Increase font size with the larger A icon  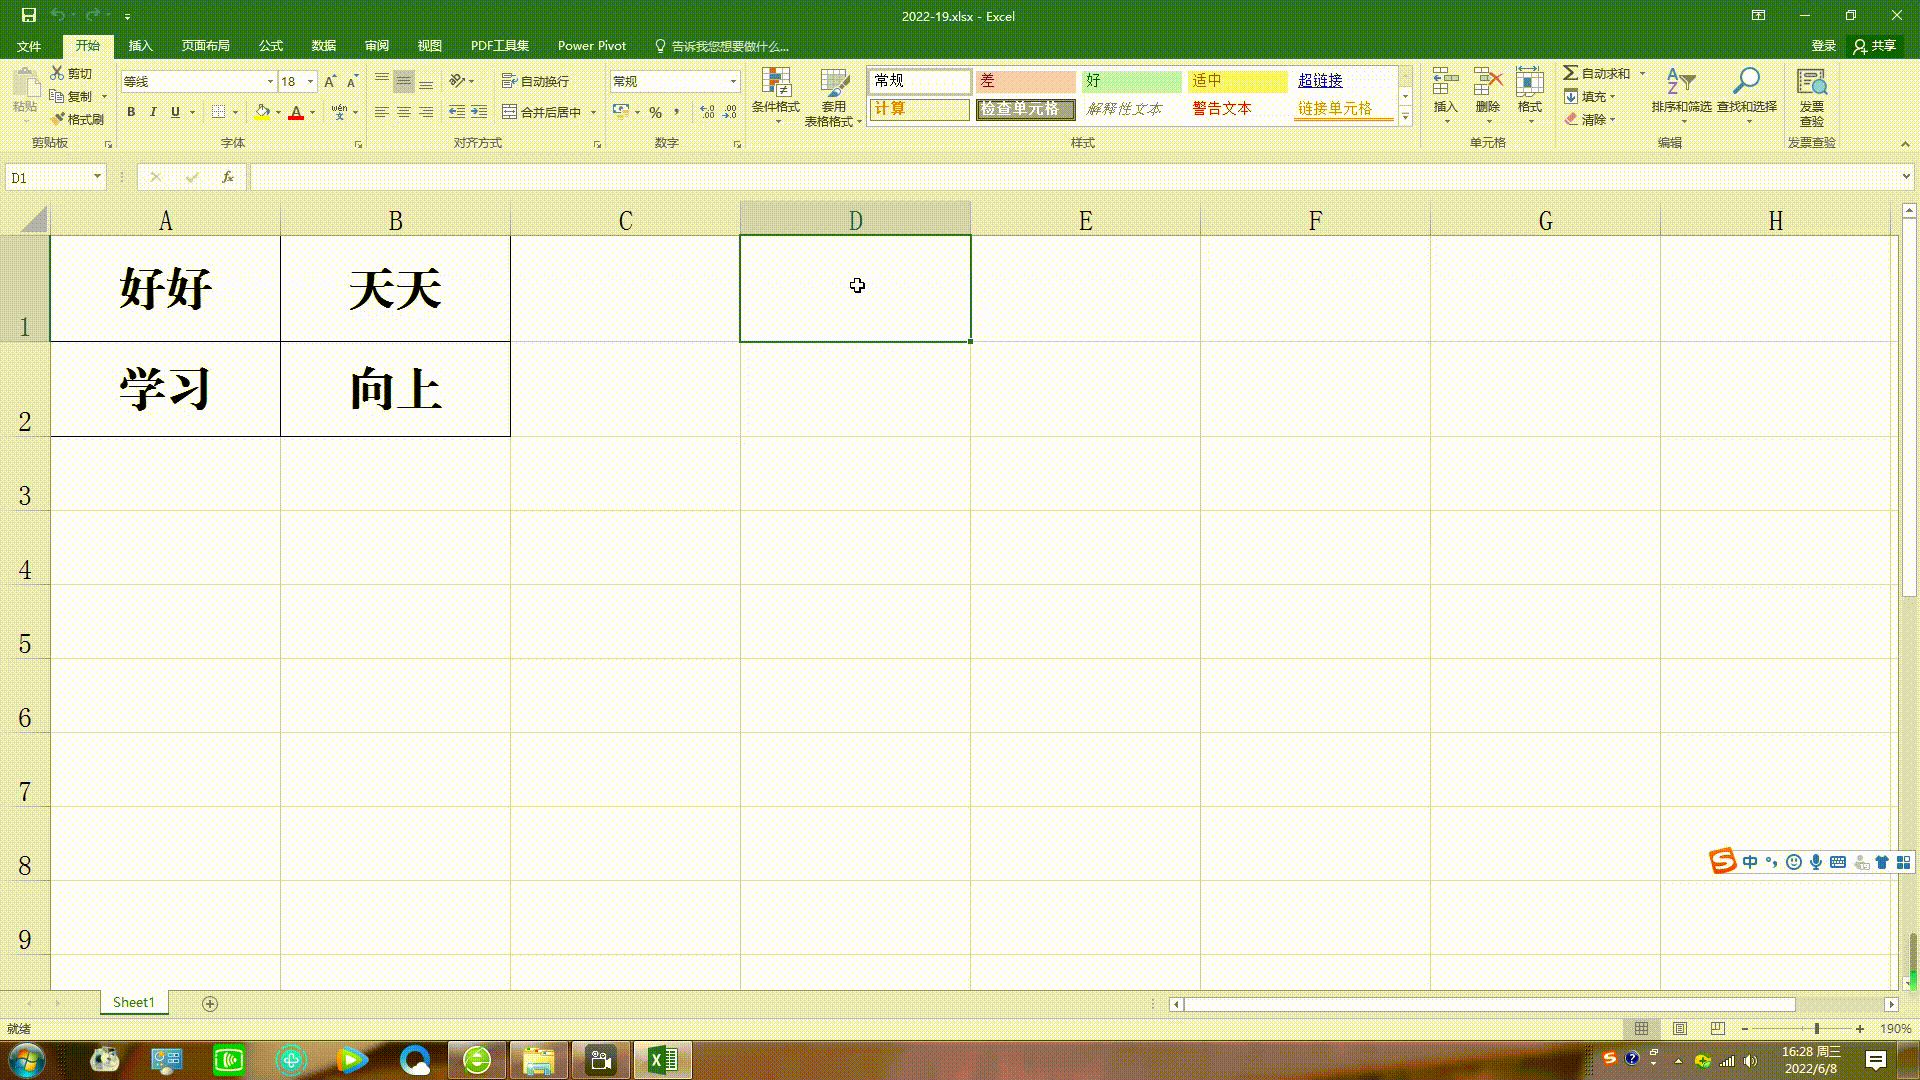(330, 81)
